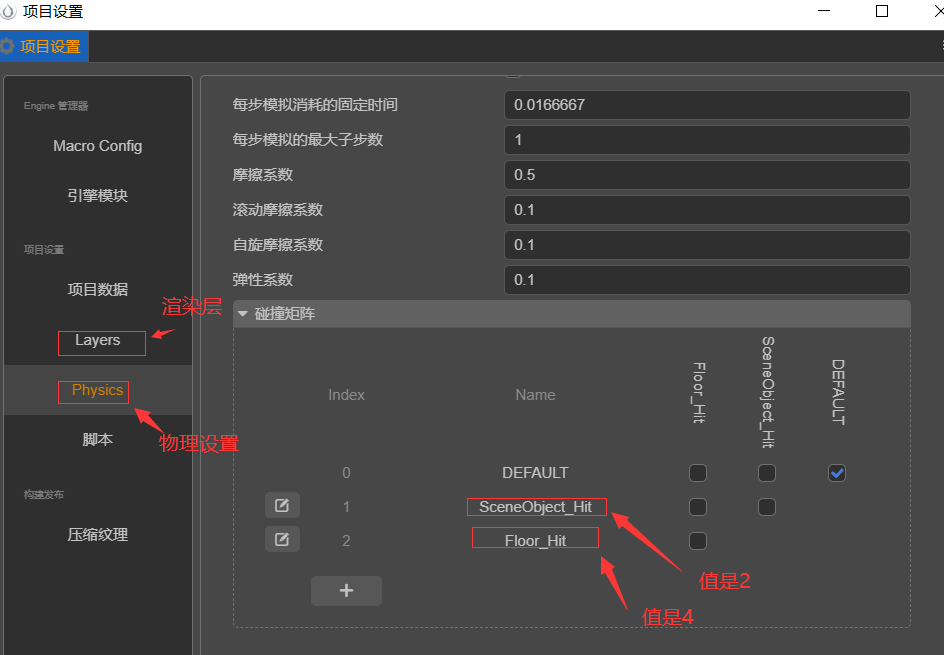Click the gear icon on the 项目设置 tab
The image size is (944, 655).
[10, 46]
